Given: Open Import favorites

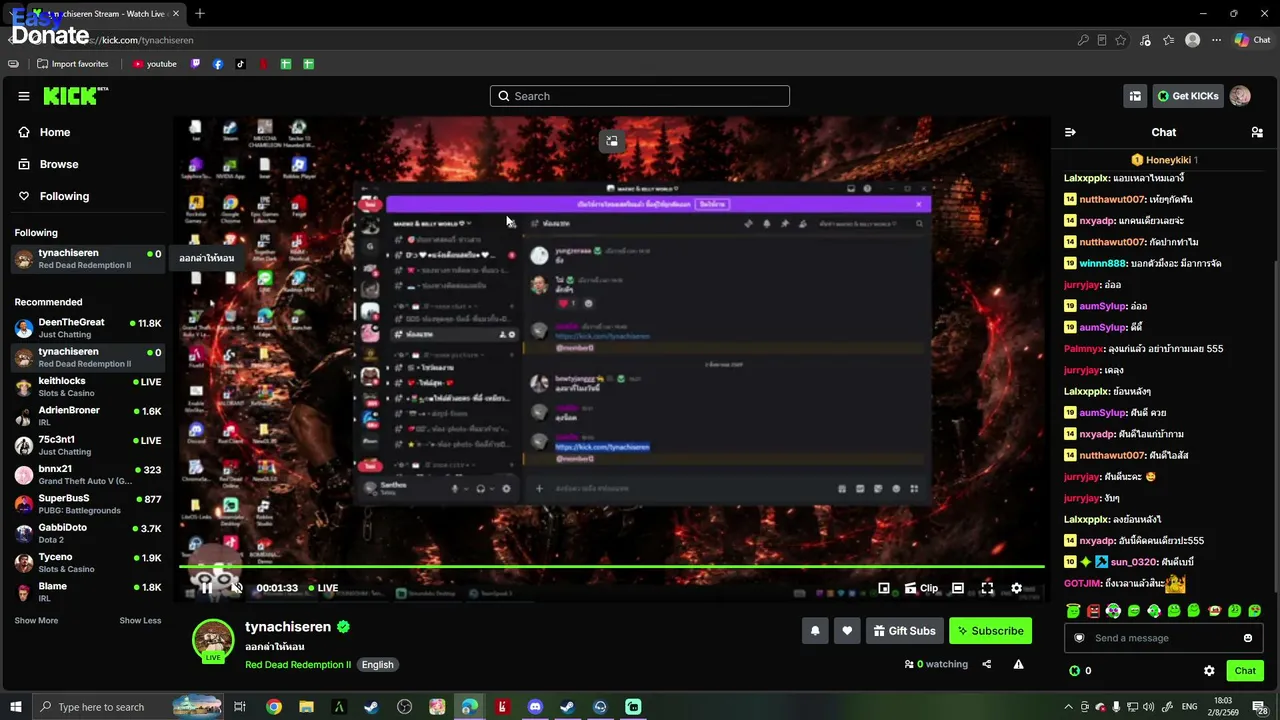Looking at the screenshot, I should point(72,64).
